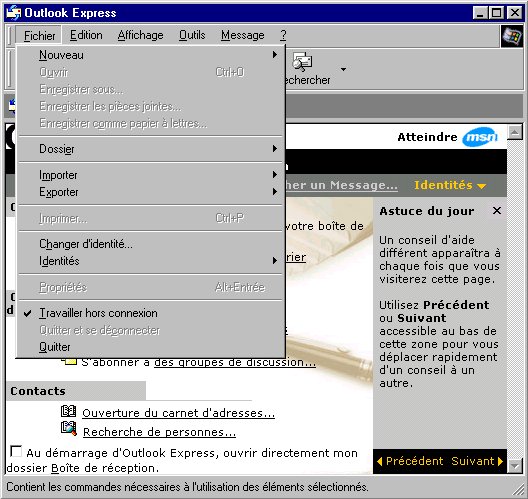Close the Astuce du jour pane

pos(497,211)
